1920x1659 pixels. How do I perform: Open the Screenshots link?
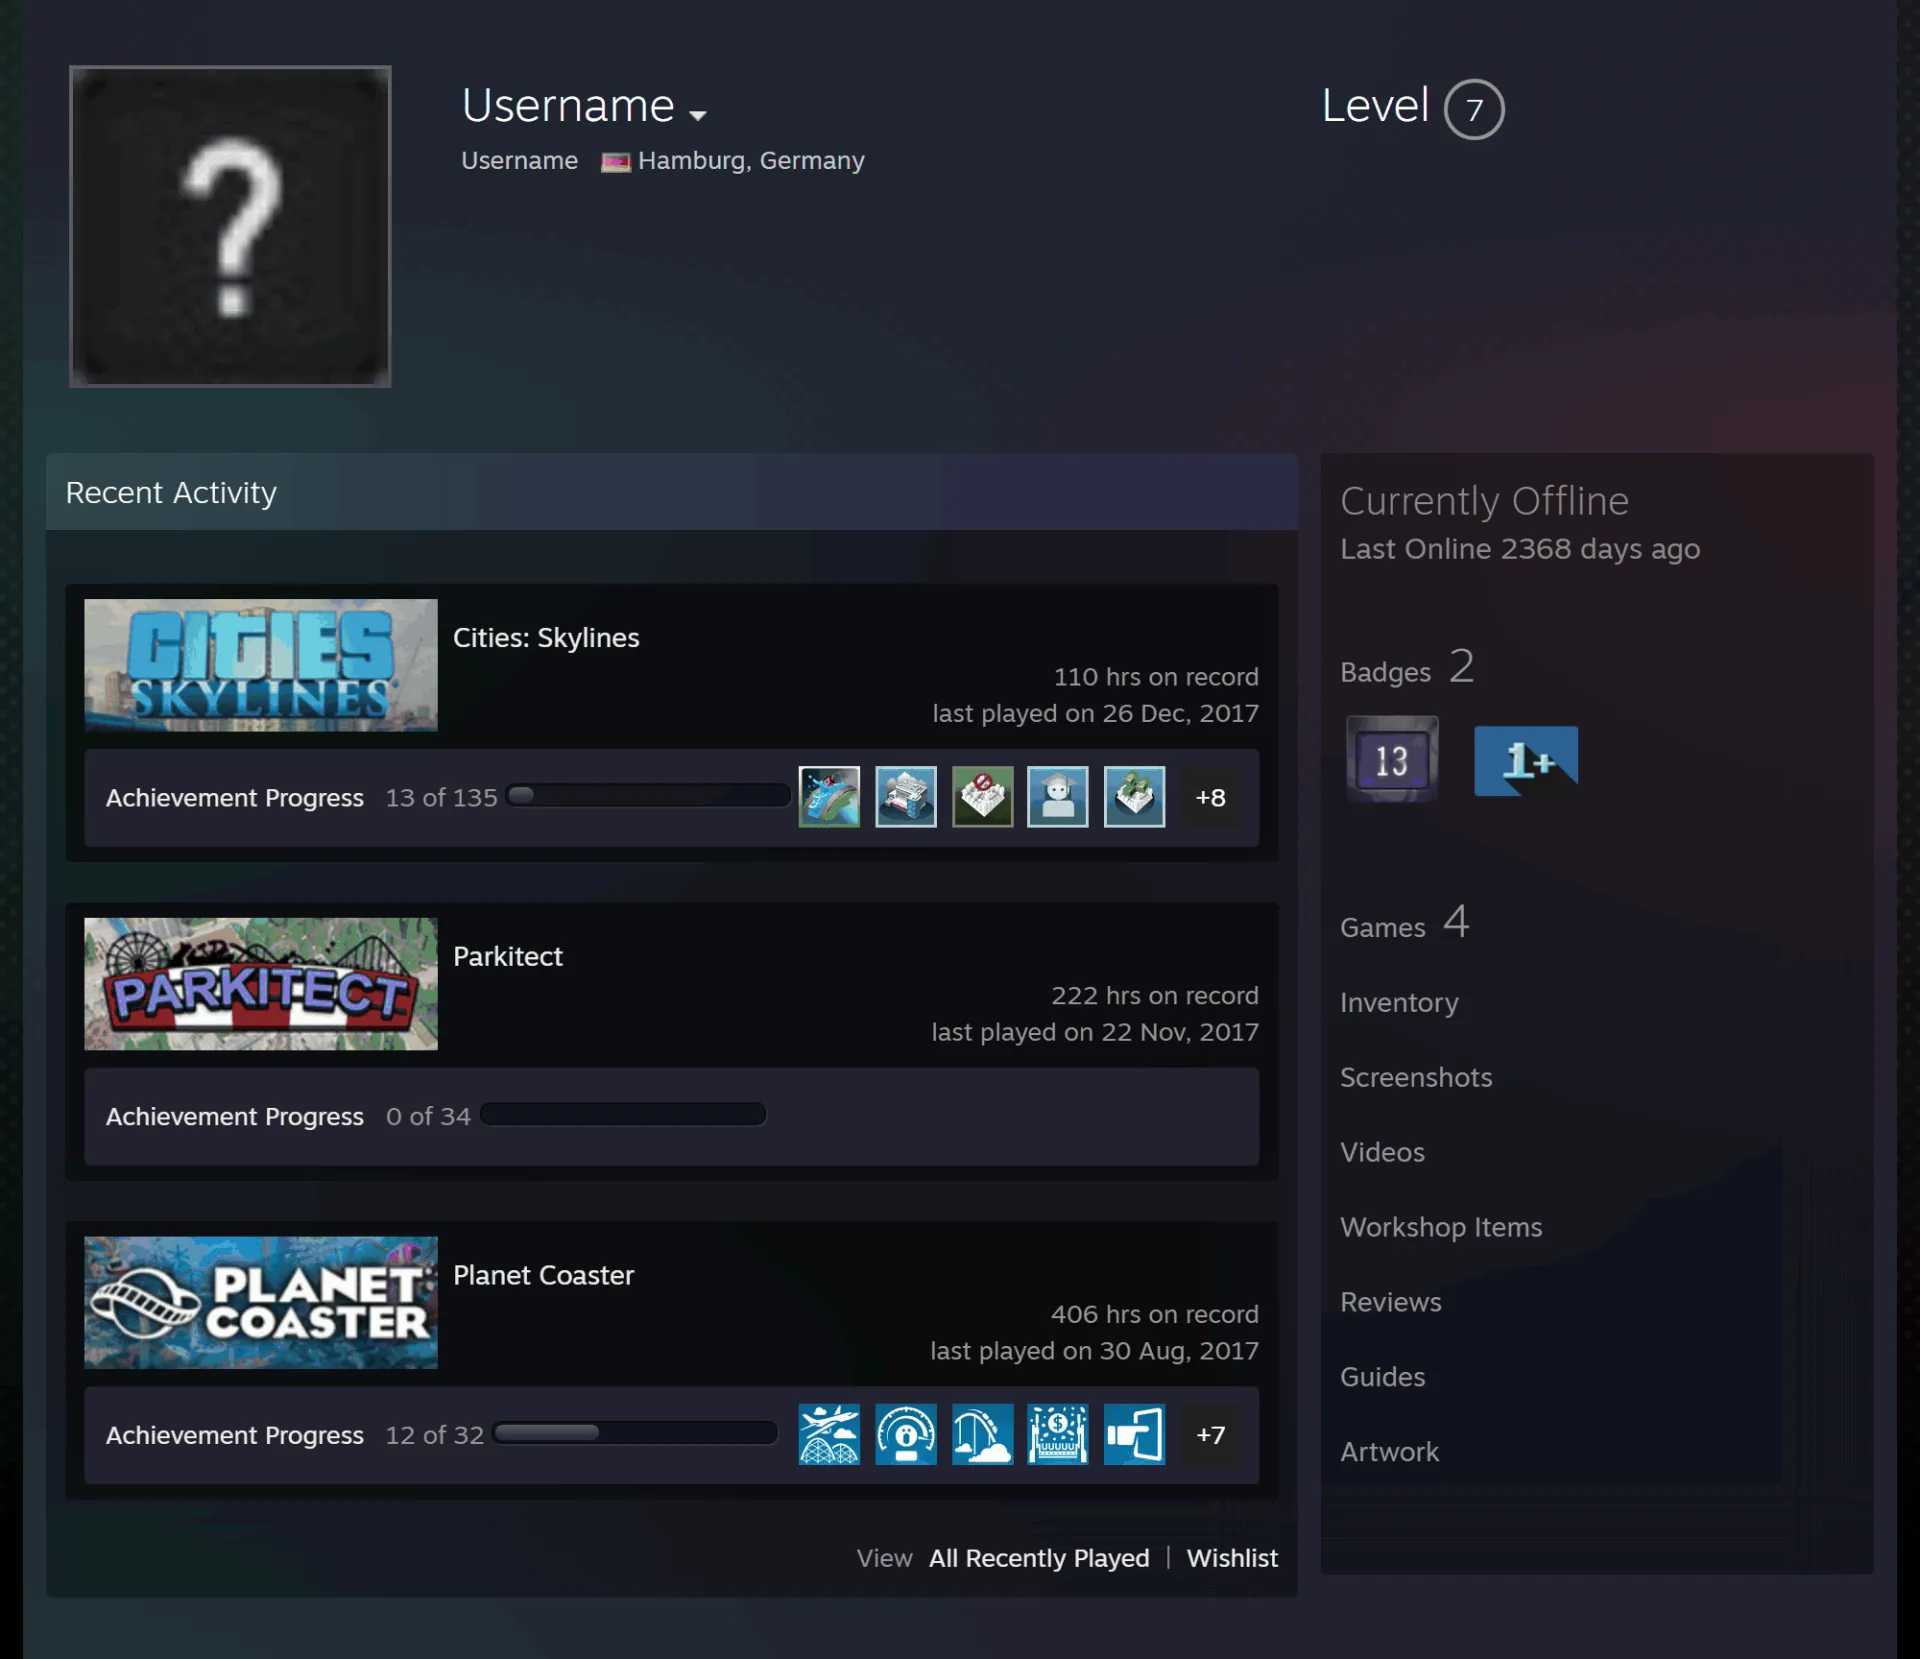(1416, 1077)
